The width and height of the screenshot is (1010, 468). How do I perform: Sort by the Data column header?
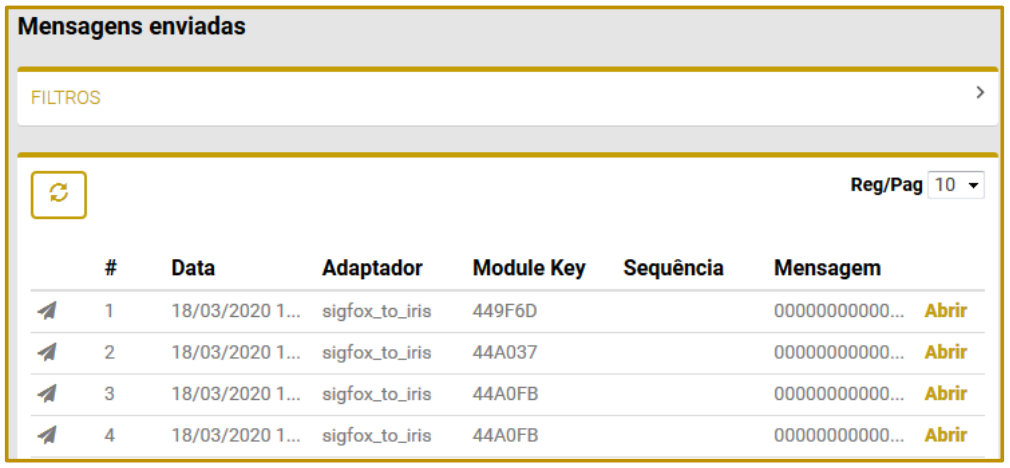[193, 268]
